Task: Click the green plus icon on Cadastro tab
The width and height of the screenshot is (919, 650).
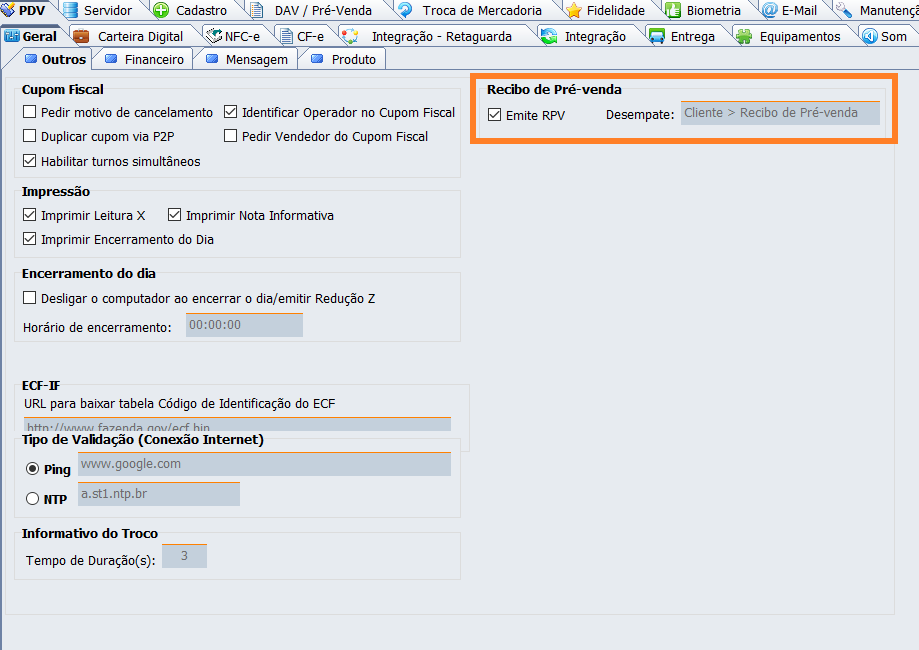Action: coord(161,11)
